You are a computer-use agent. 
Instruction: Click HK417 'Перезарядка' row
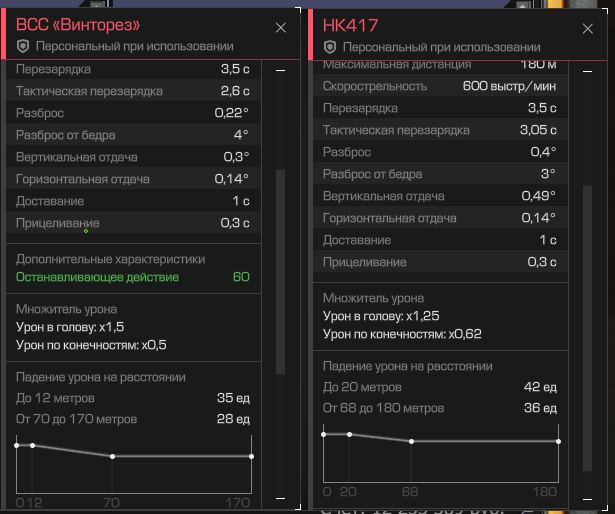pyautogui.click(x=440, y=108)
